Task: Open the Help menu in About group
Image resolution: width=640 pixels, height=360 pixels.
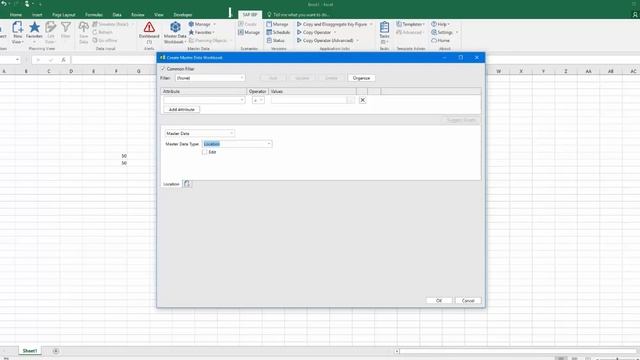Action: click(440, 24)
